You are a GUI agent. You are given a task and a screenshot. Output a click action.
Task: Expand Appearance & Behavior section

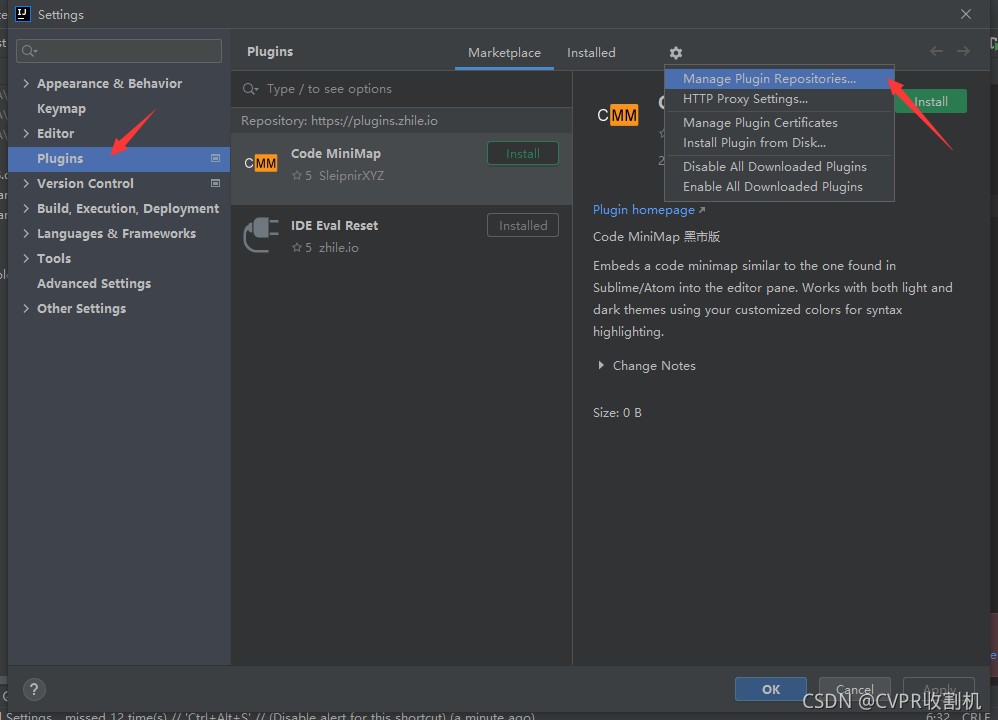[26, 83]
